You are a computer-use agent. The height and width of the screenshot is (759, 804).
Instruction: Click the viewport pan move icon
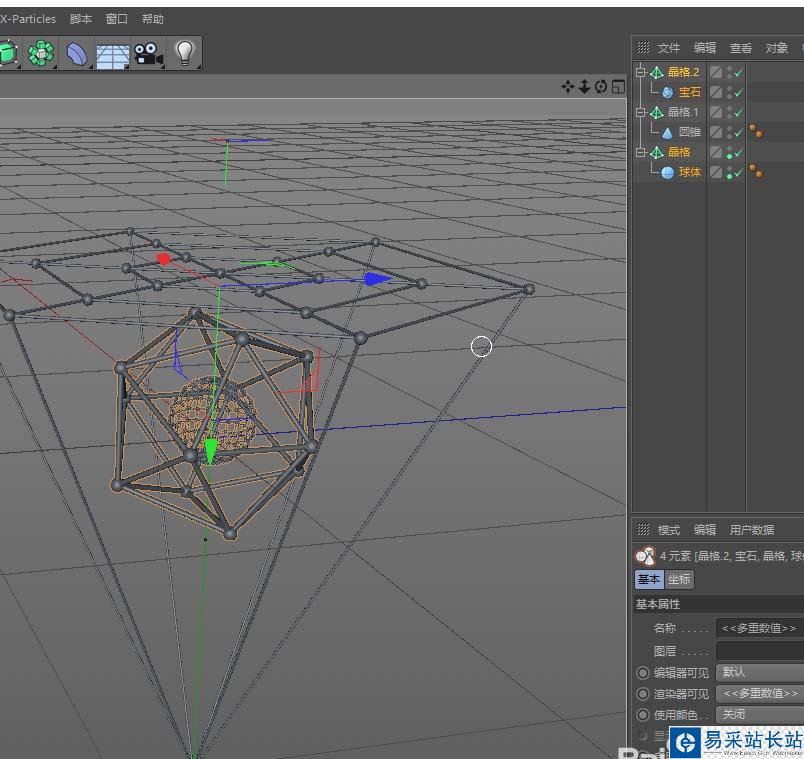tap(568, 87)
